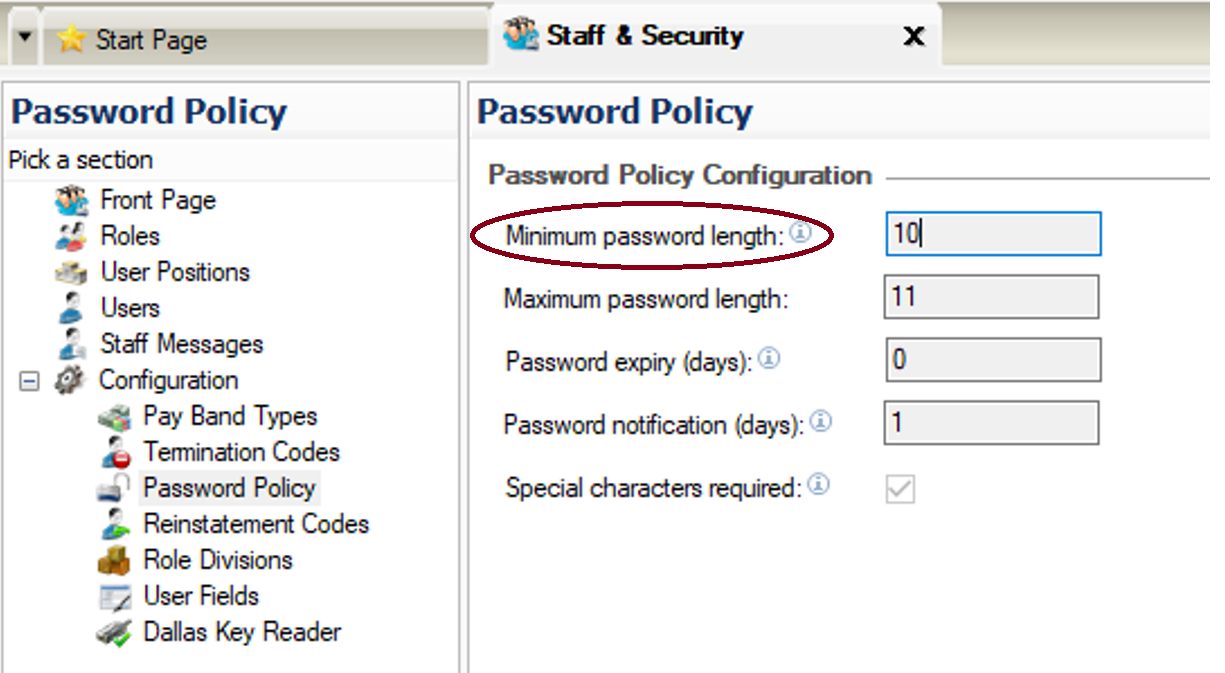Show info tooltip for Minimum password length

pos(799,234)
